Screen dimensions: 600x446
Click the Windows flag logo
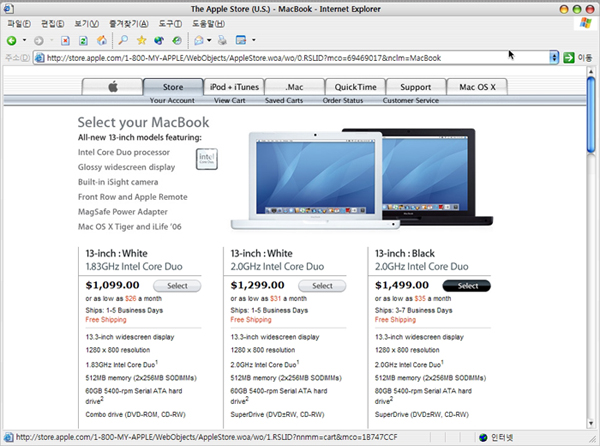click(585, 23)
